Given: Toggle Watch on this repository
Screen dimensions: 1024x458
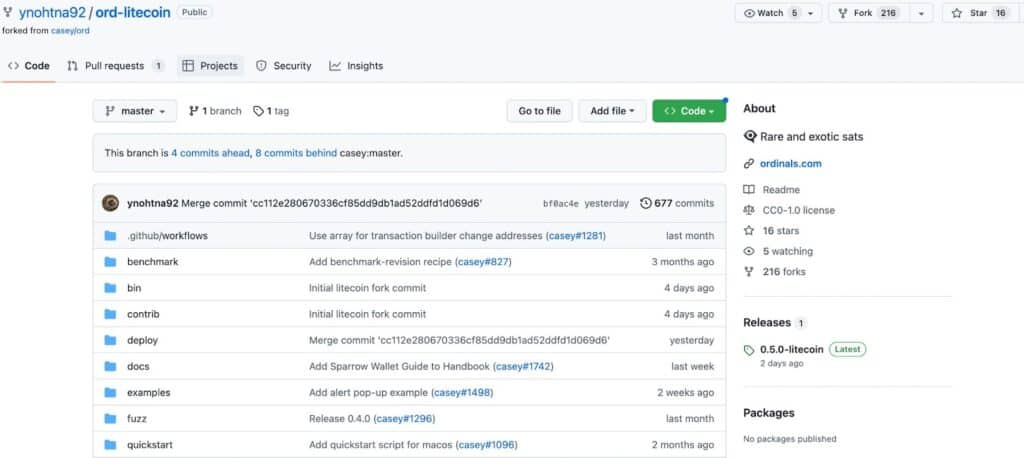Looking at the screenshot, I should click(x=770, y=13).
